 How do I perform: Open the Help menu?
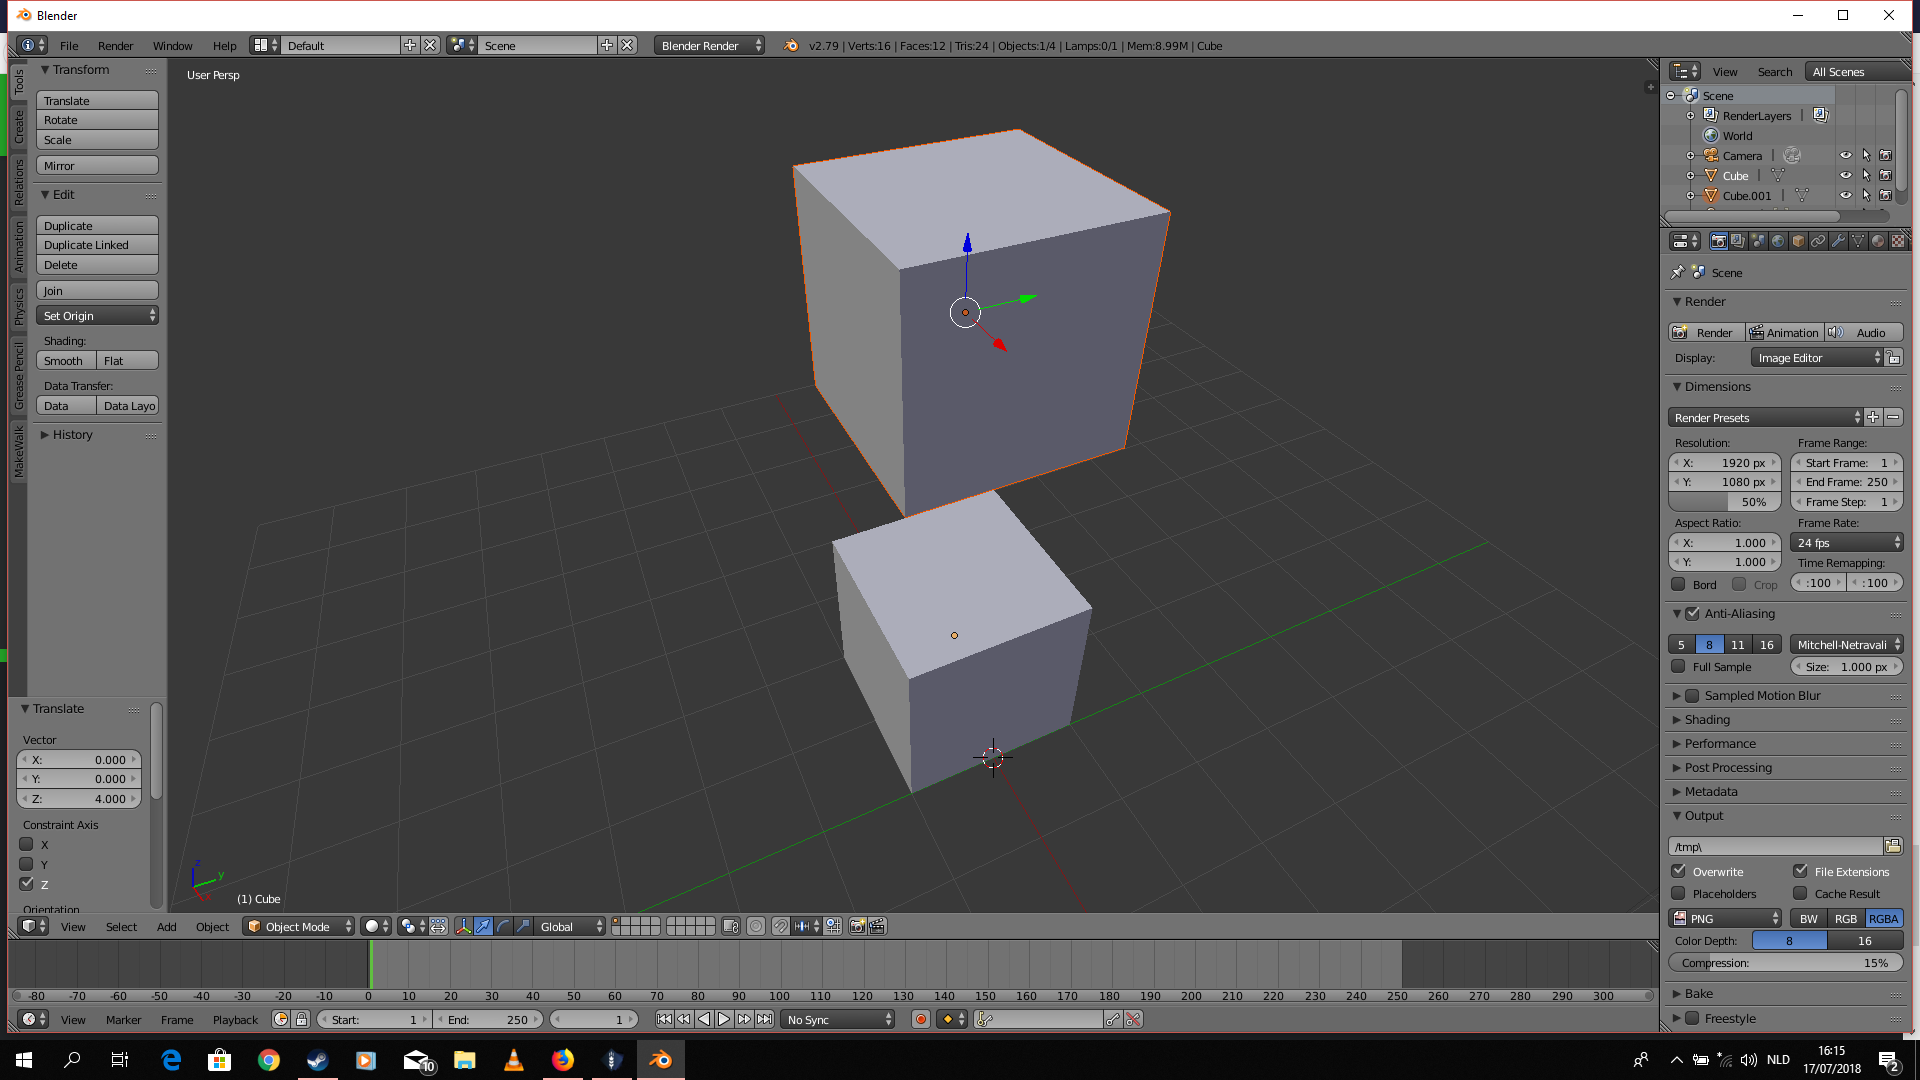pyautogui.click(x=224, y=45)
